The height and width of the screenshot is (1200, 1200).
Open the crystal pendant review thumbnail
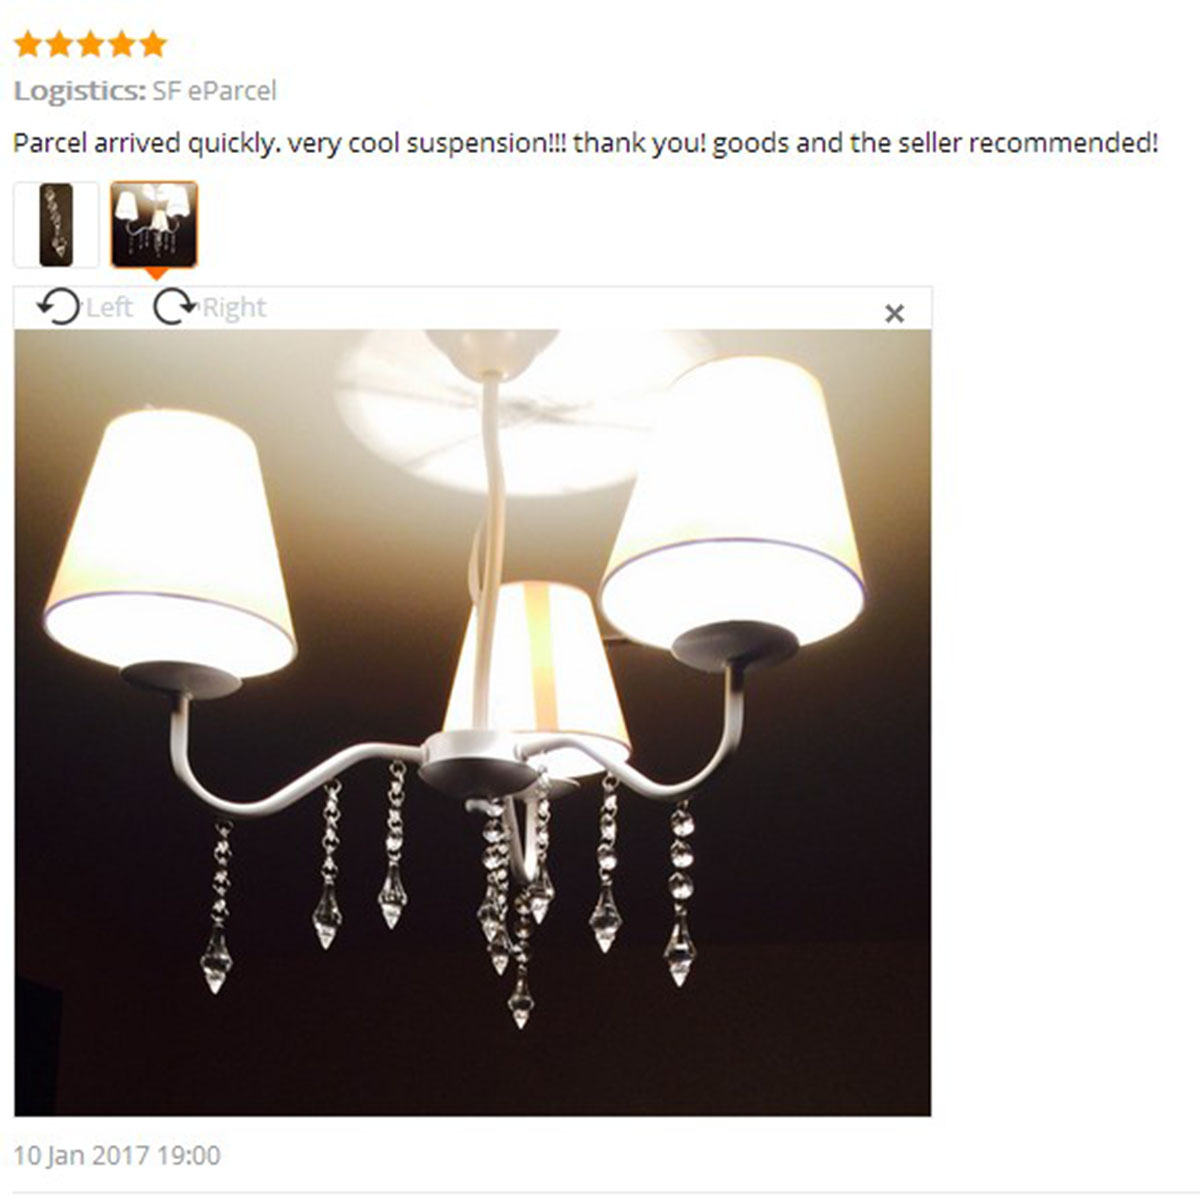click(x=56, y=225)
